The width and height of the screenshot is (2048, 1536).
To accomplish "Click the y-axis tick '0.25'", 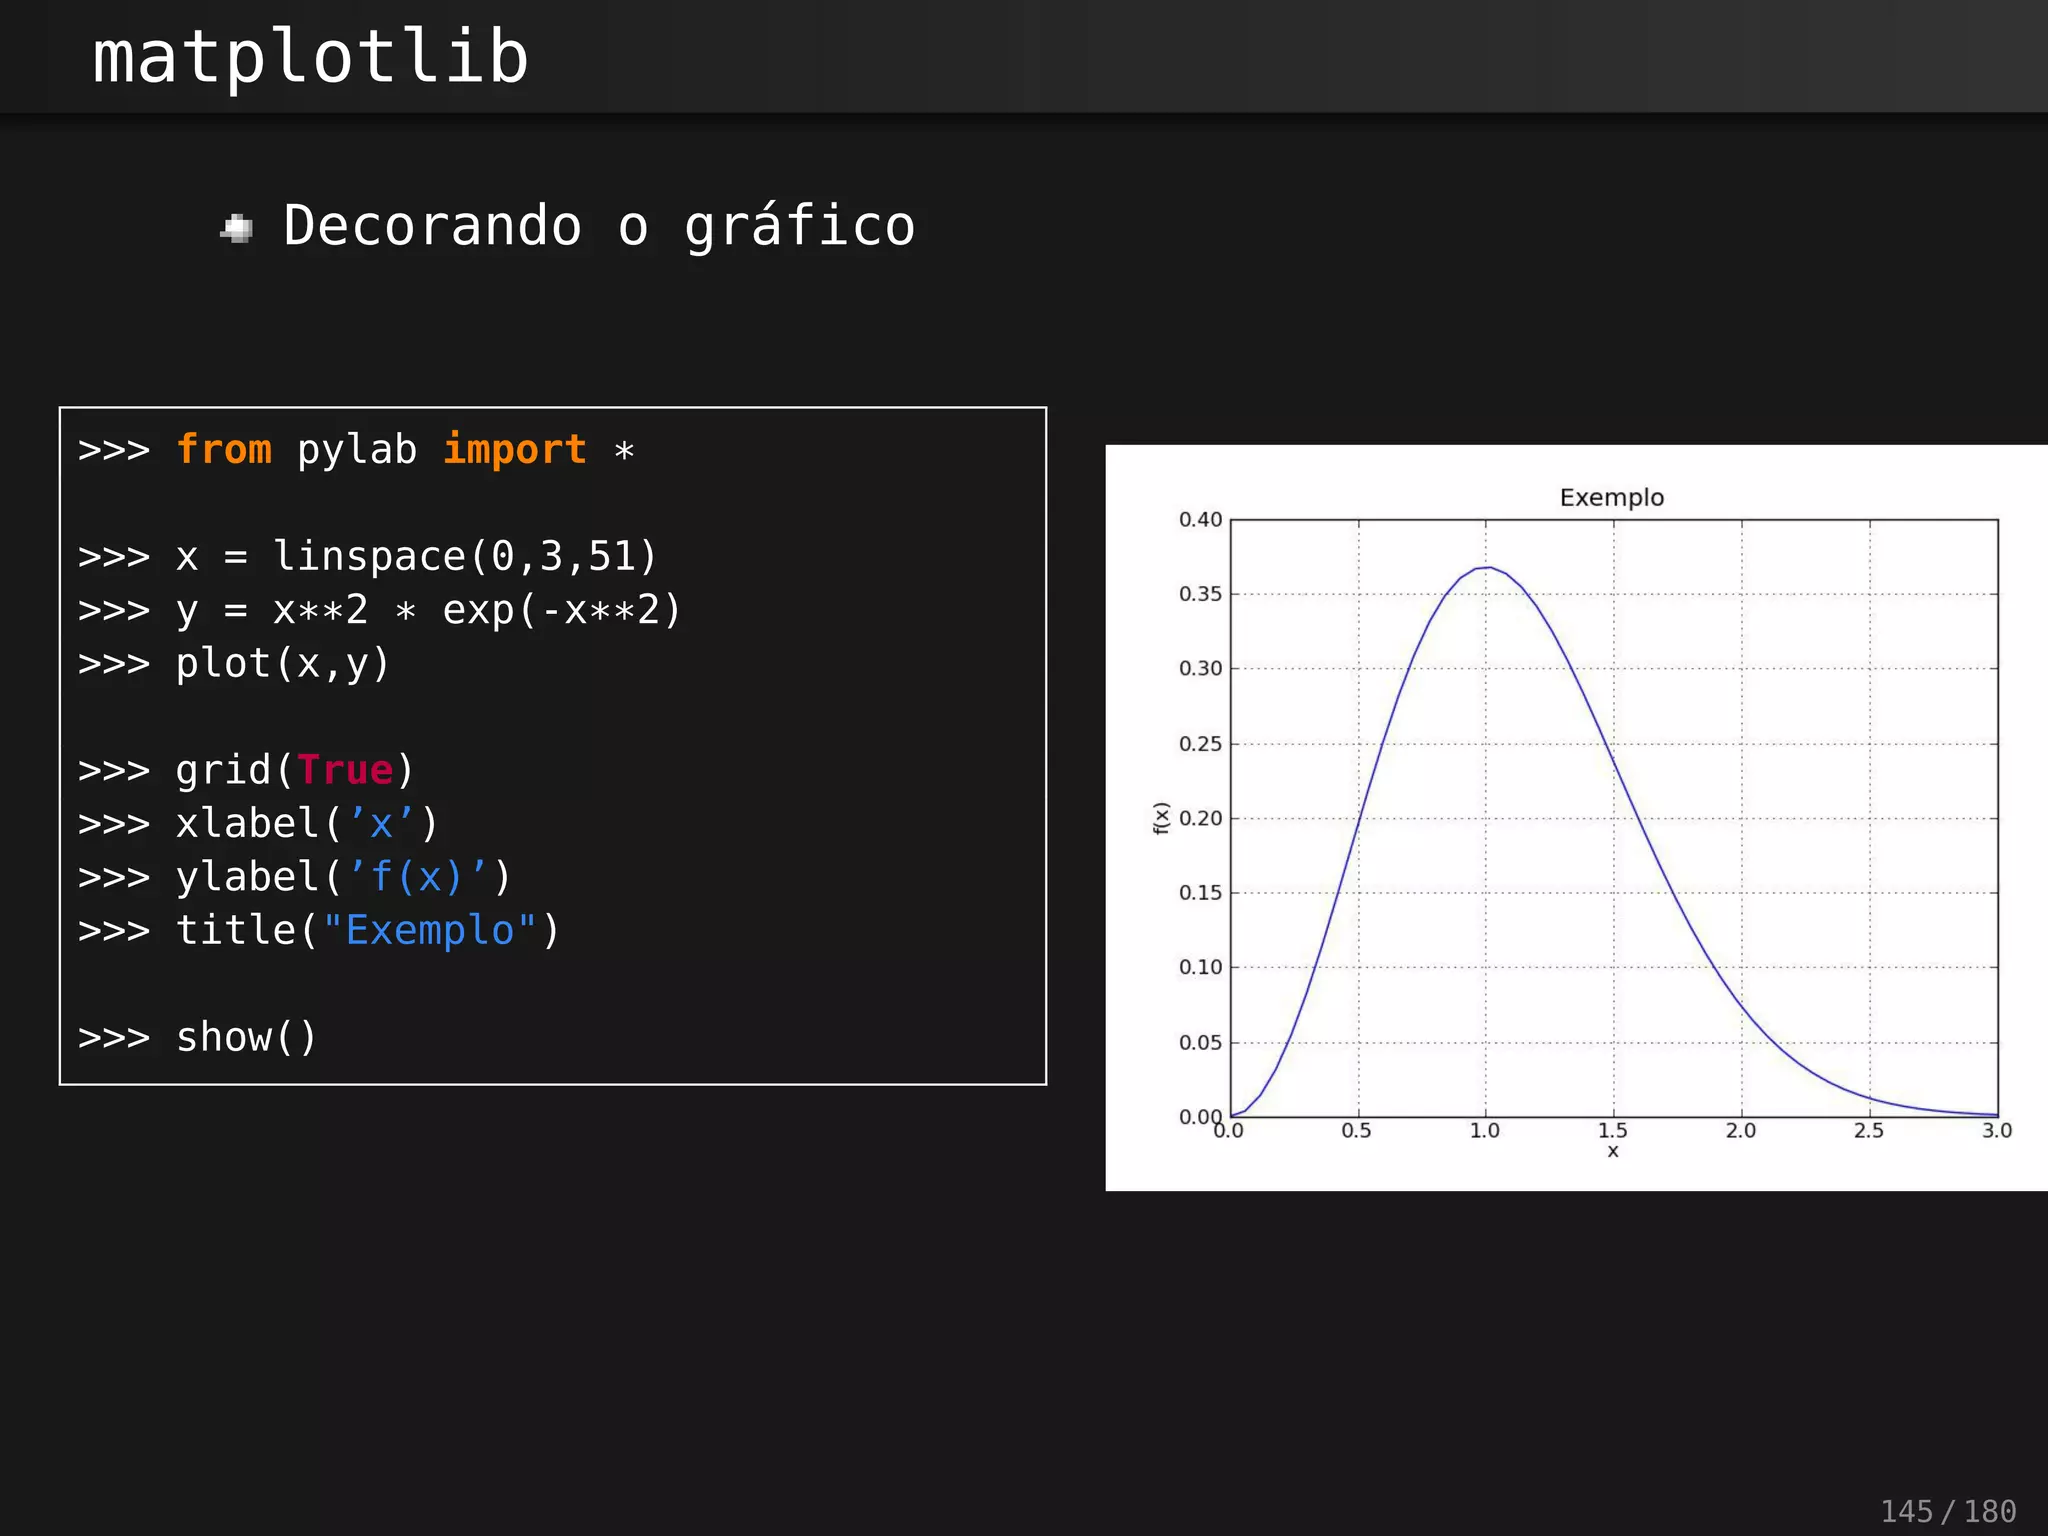I will pos(1201,744).
